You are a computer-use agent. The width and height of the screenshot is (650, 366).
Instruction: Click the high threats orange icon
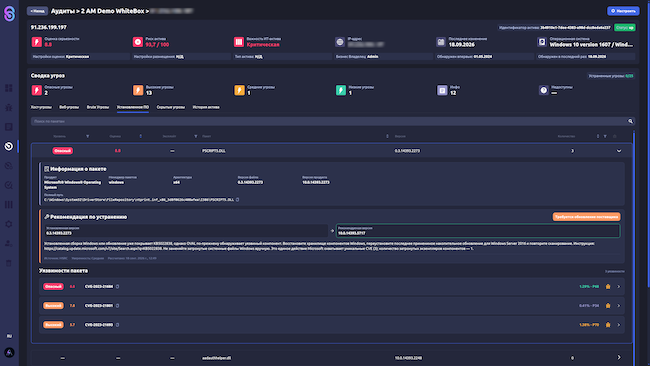pos(138,90)
